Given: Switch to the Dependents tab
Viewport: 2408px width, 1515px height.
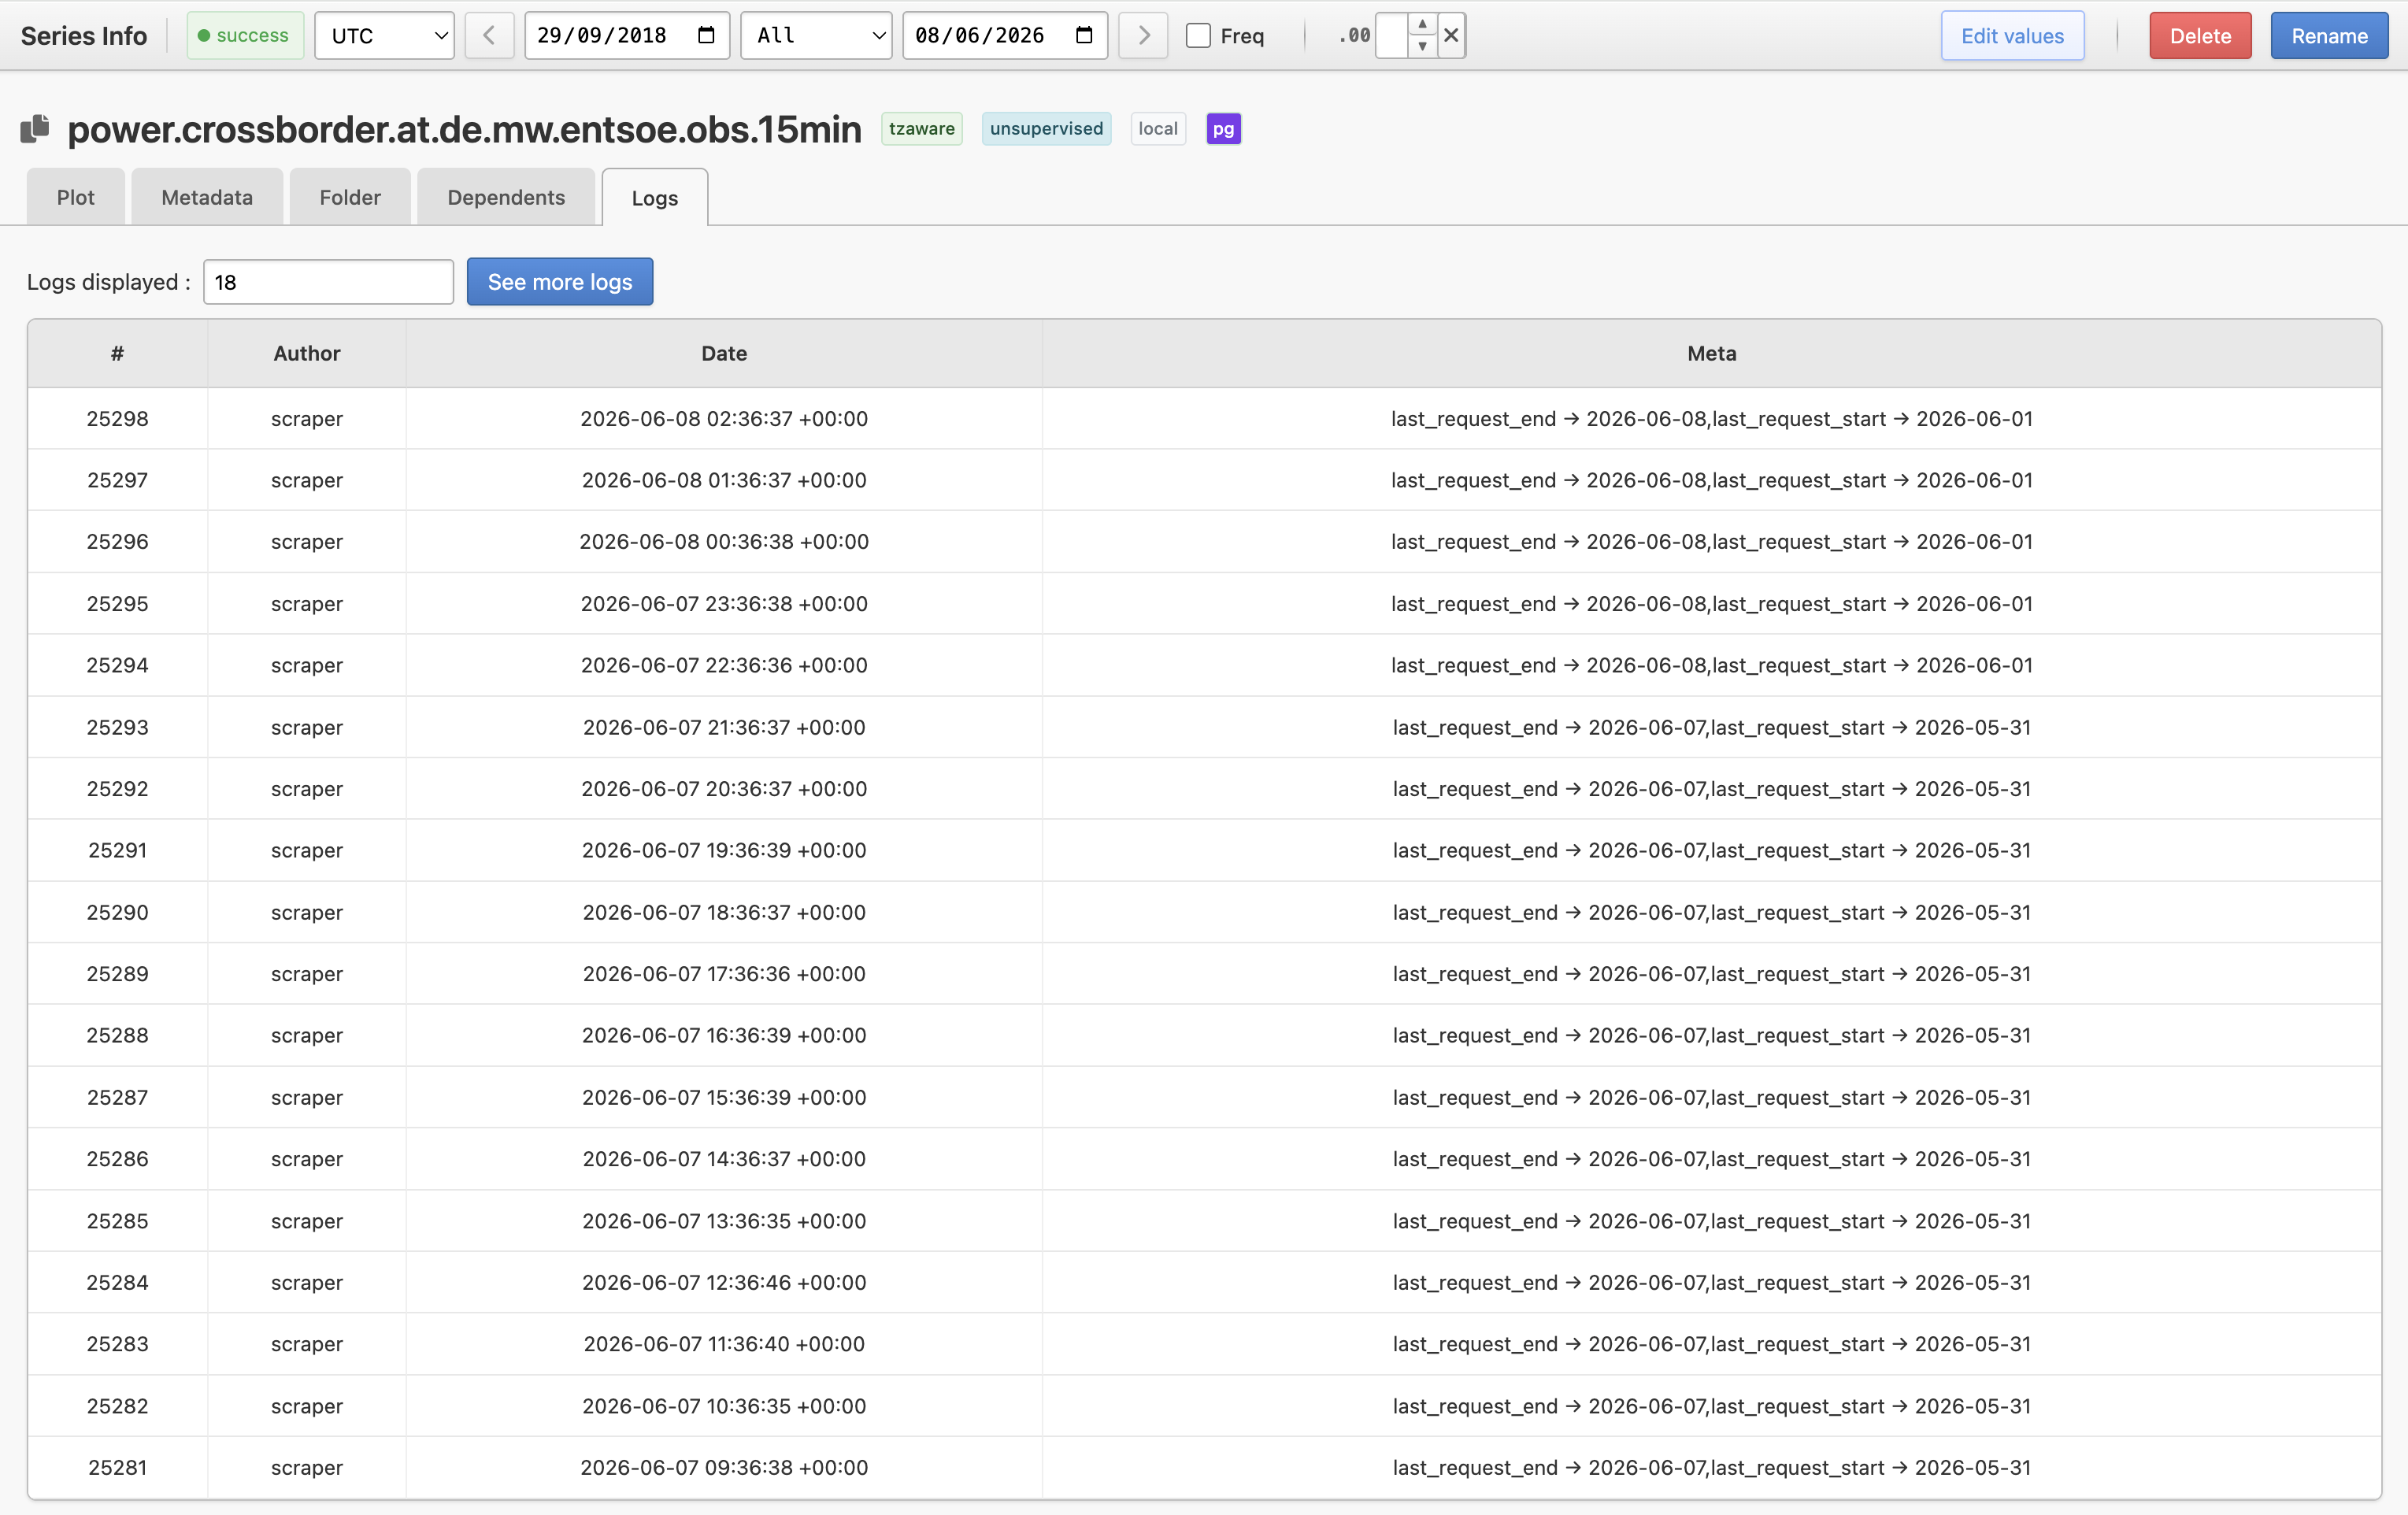Looking at the screenshot, I should 506,197.
